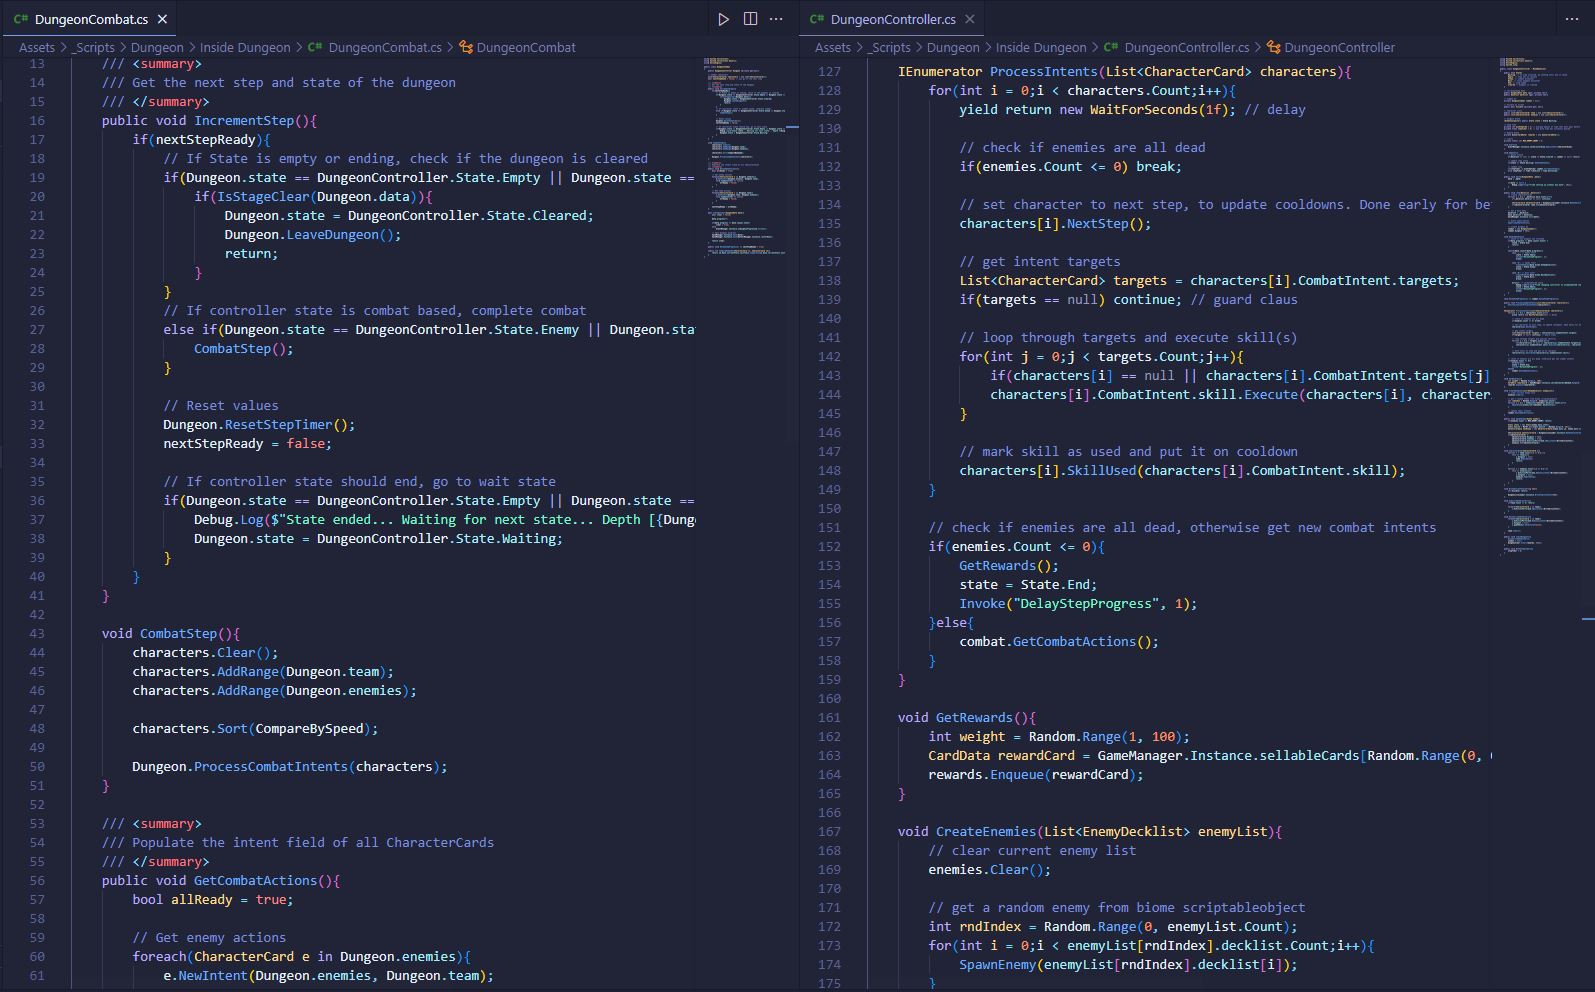
Task: Open Inside Dungeon breadcrumb in left editor
Action: pyautogui.click(x=245, y=47)
